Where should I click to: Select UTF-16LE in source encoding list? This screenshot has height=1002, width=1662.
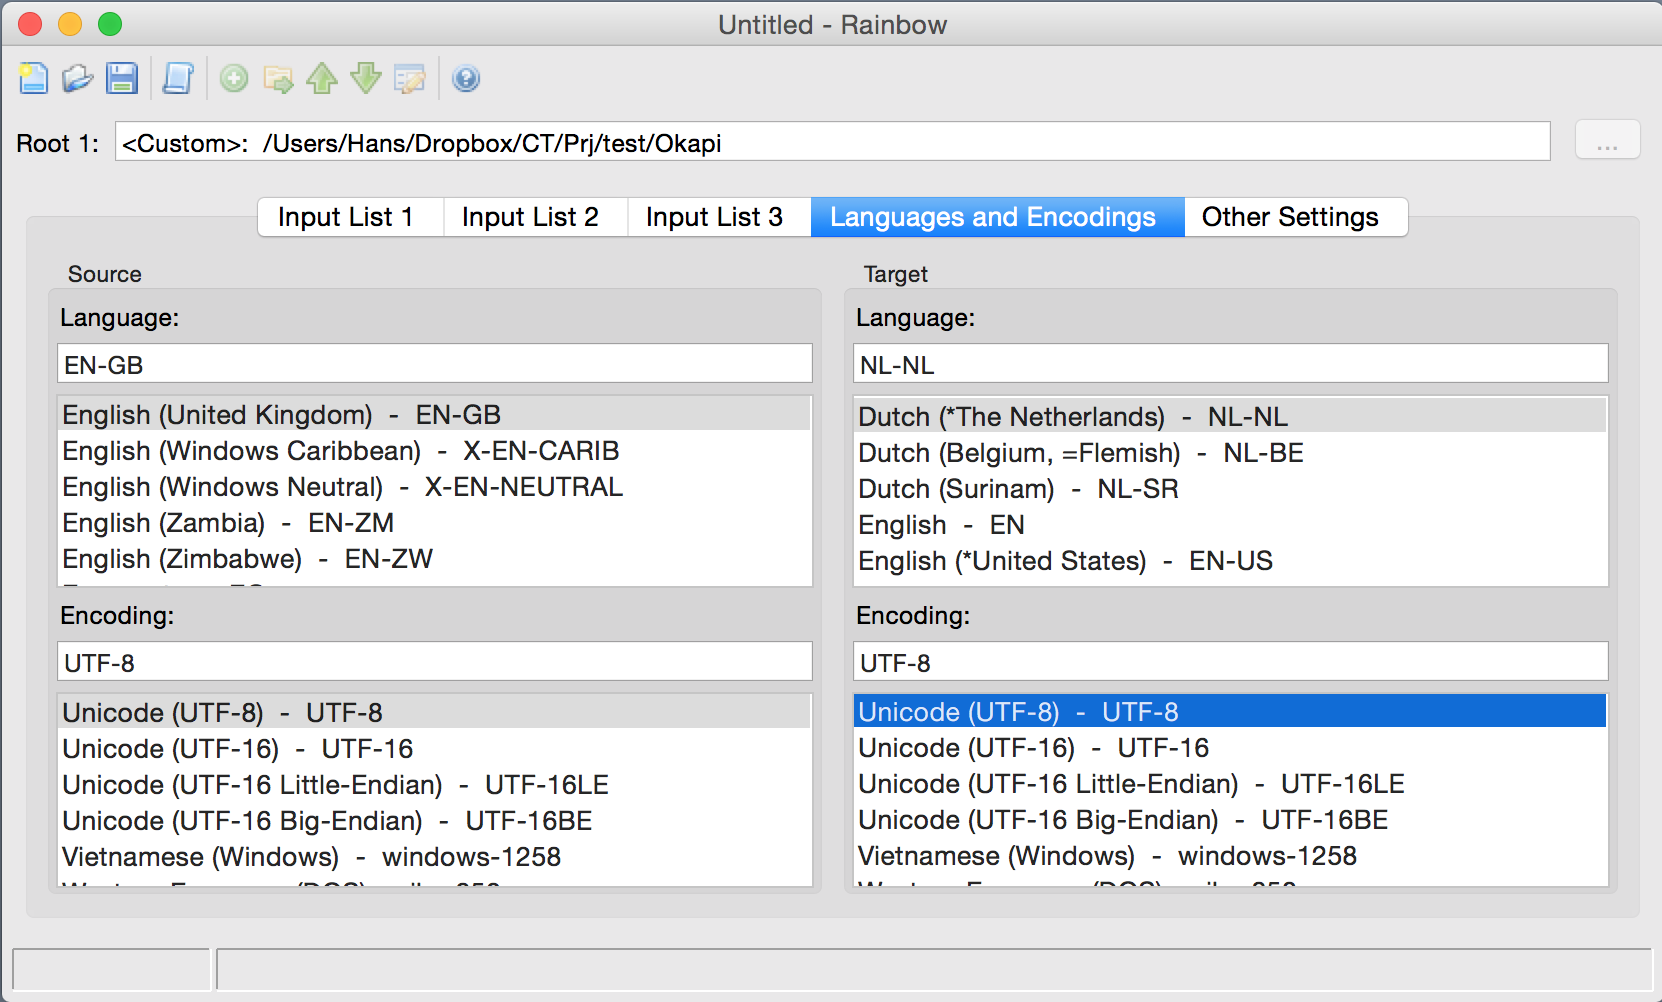coord(335,785)
